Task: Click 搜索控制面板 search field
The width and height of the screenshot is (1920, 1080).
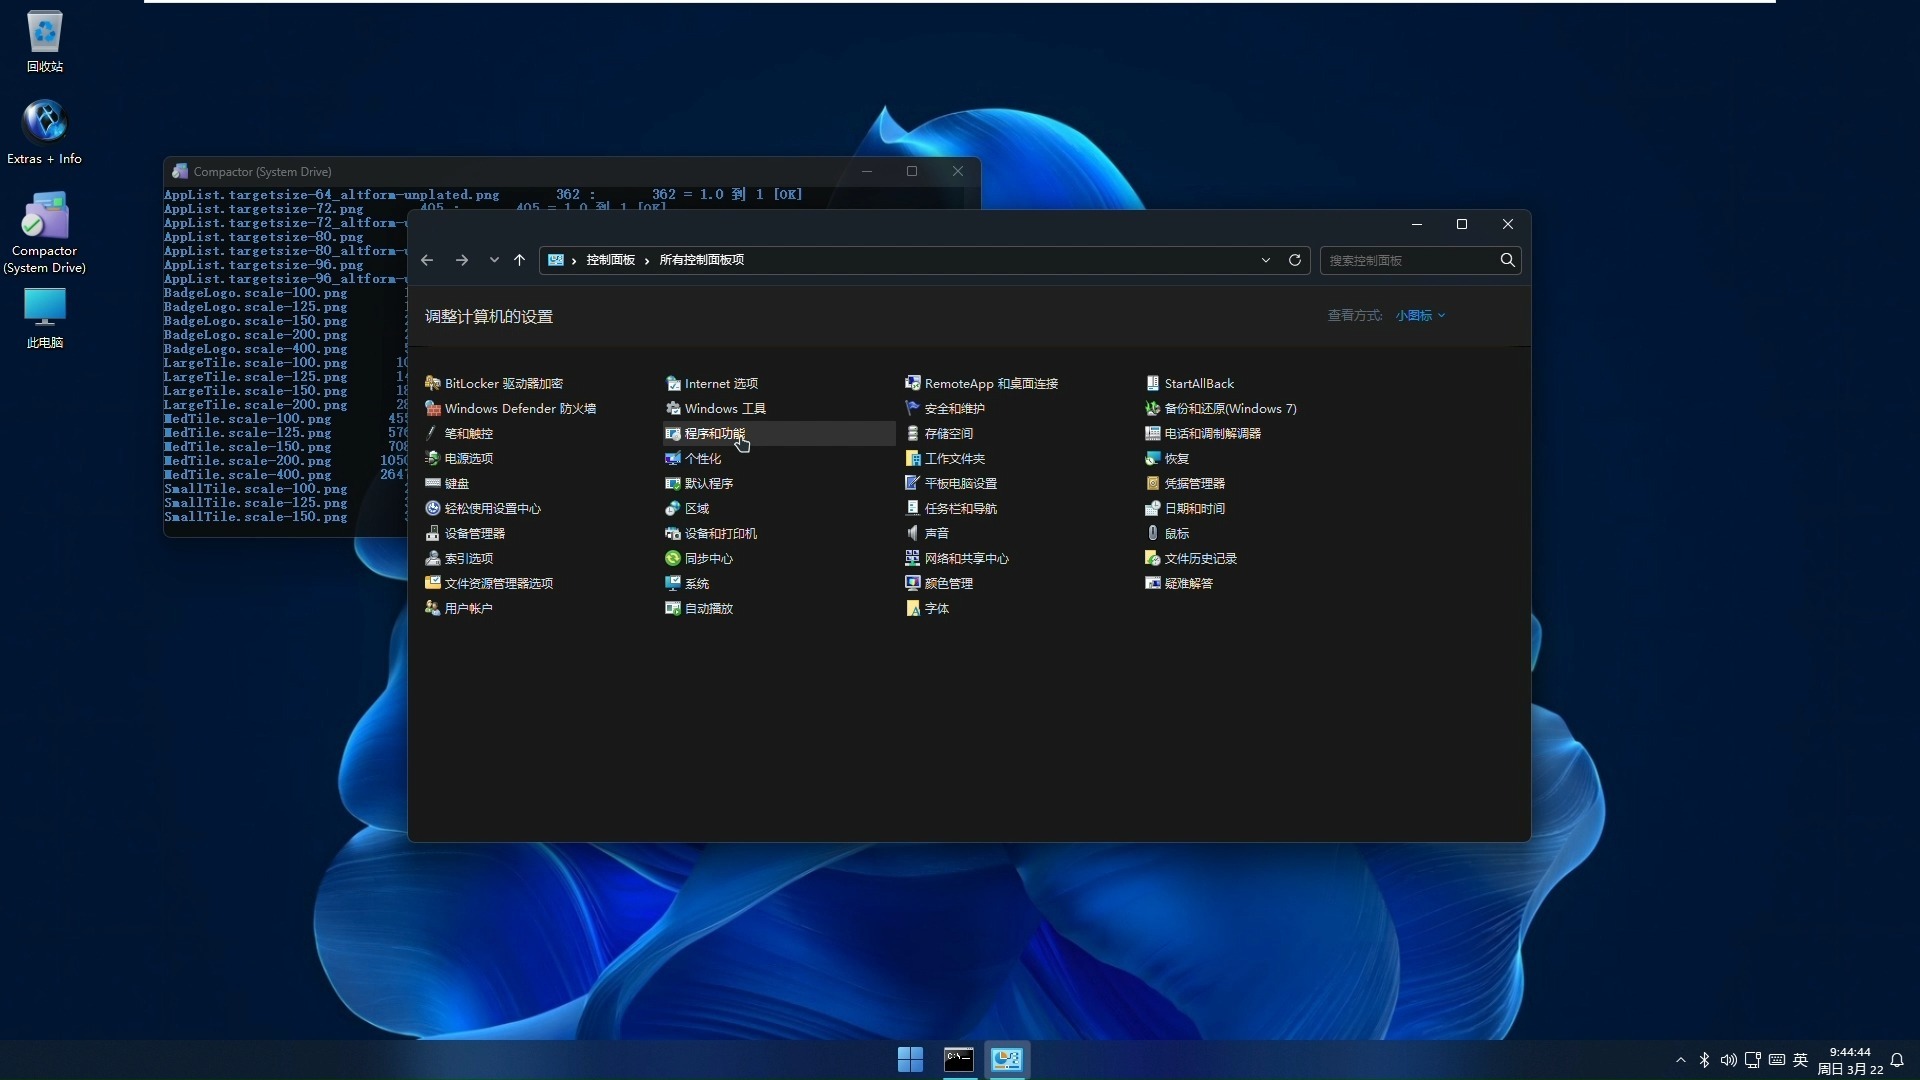Action: click(x=1409, y=260)
